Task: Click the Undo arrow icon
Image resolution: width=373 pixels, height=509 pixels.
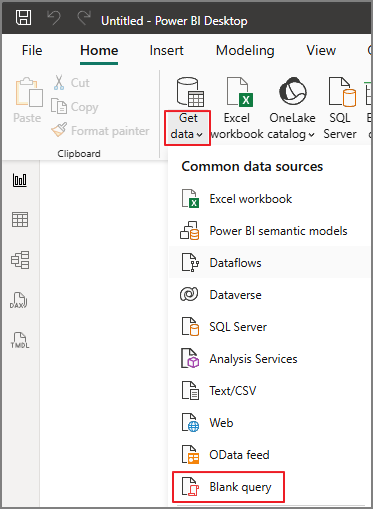Action: (x=54, y=17)
